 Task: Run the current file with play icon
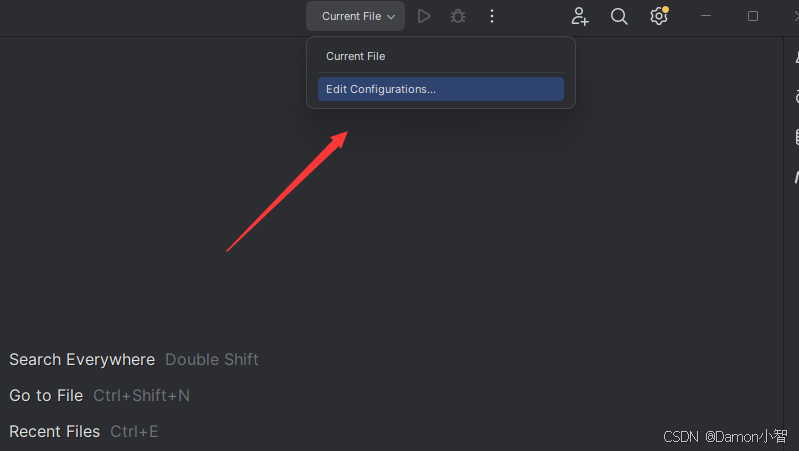tap(424, 16)
